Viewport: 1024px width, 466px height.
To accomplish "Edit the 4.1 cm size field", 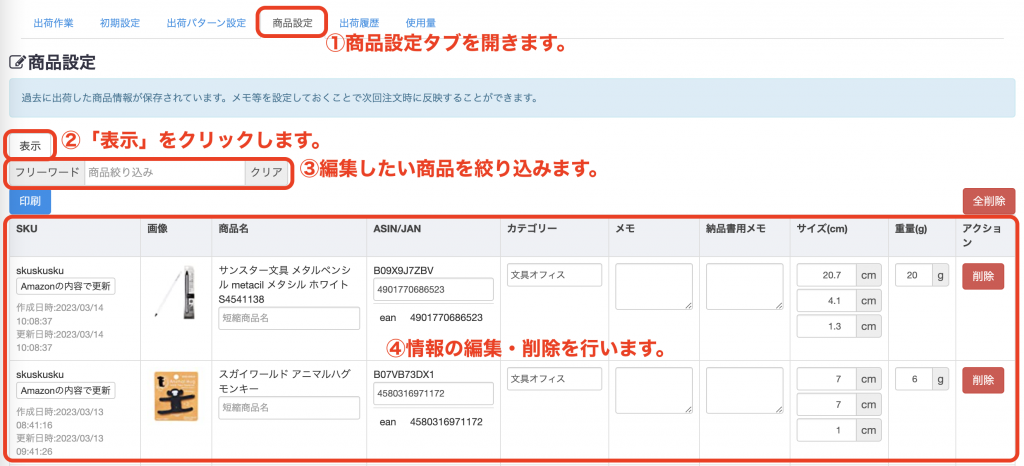I will pos(826,300).
